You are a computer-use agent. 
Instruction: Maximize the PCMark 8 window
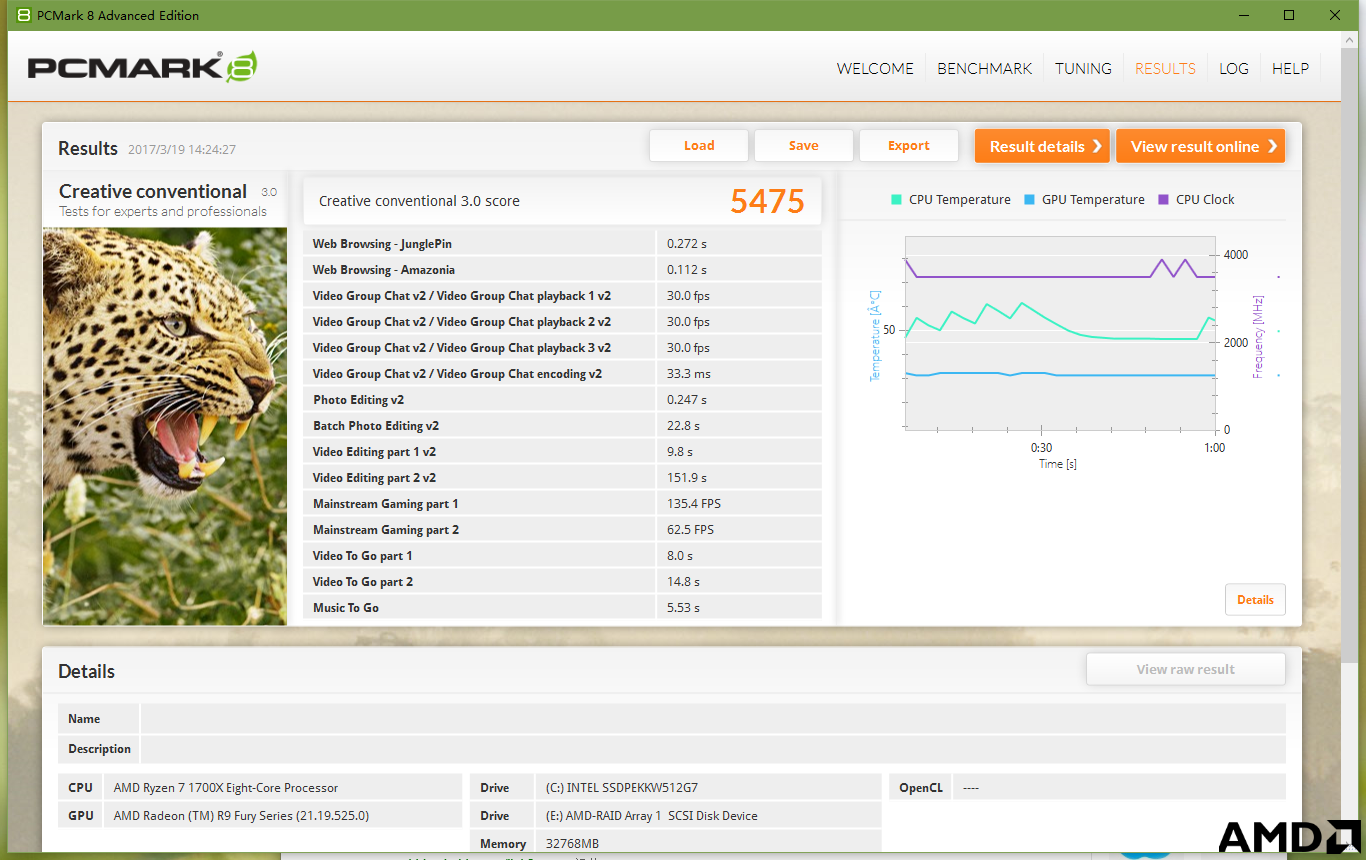(1289, 15)
